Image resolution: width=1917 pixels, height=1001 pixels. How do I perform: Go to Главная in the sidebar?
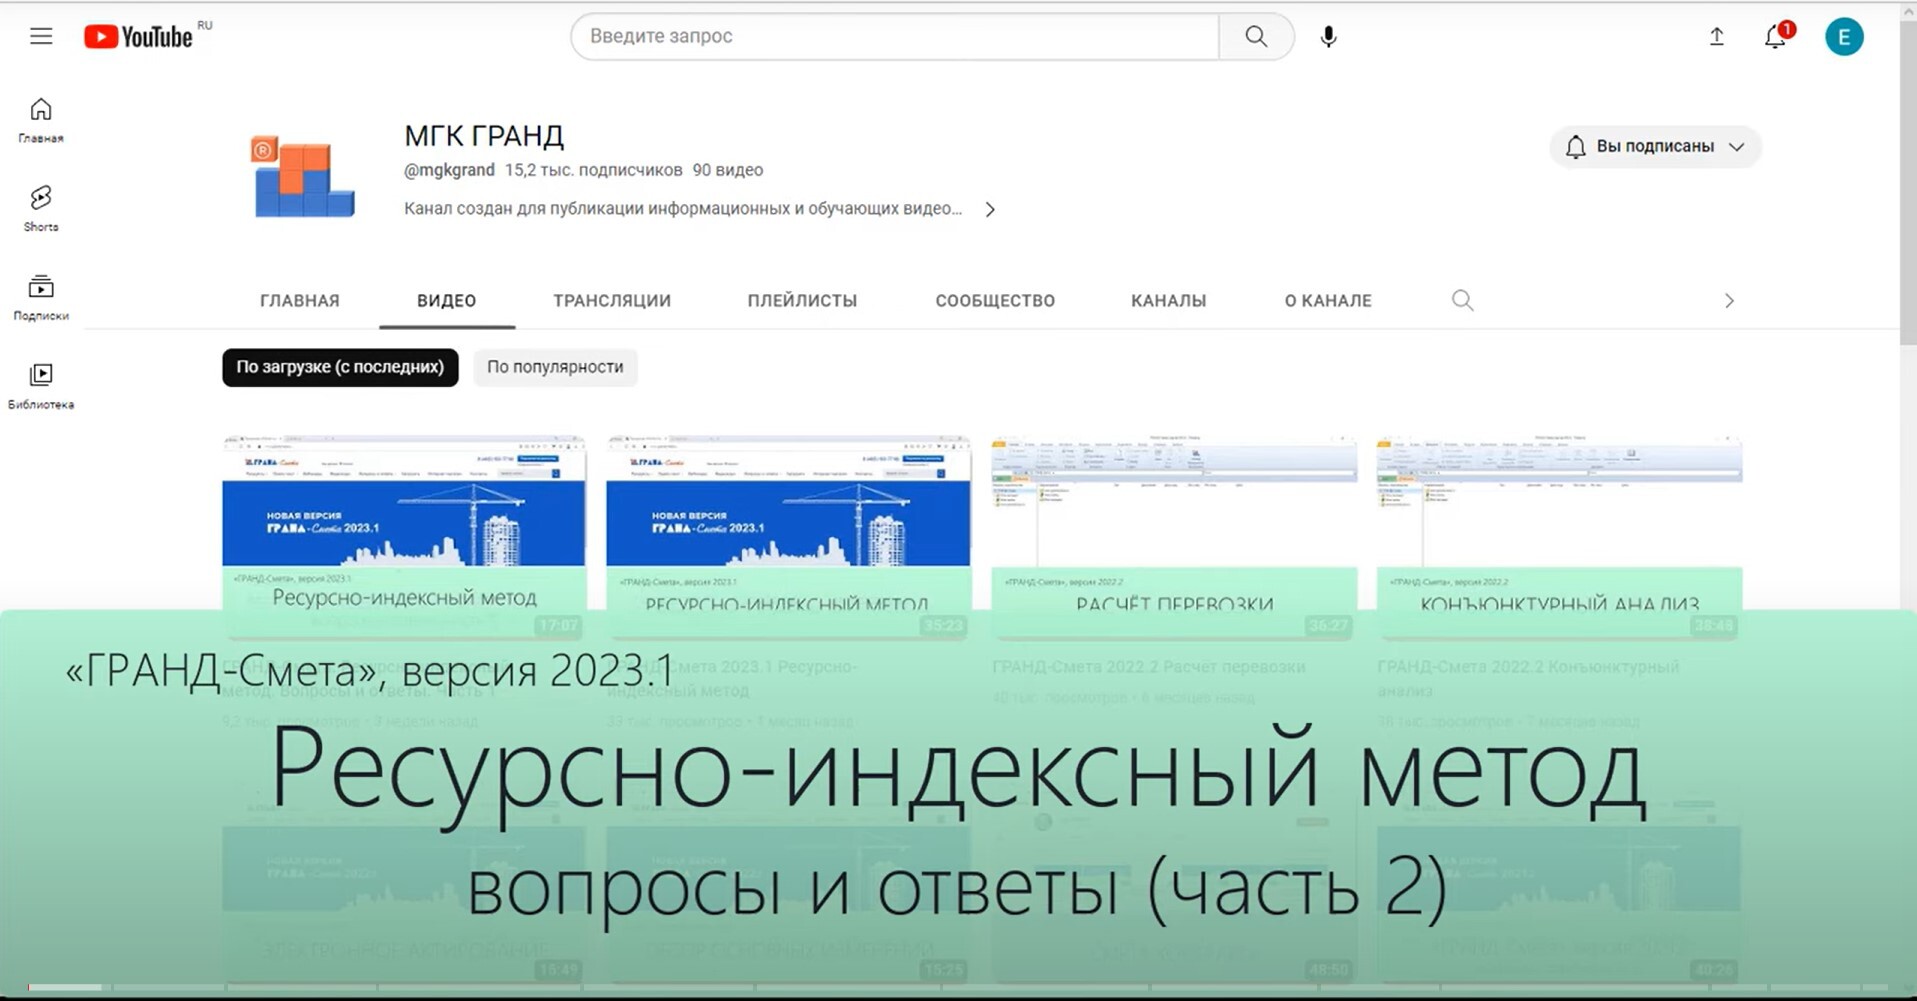[41, 120]
